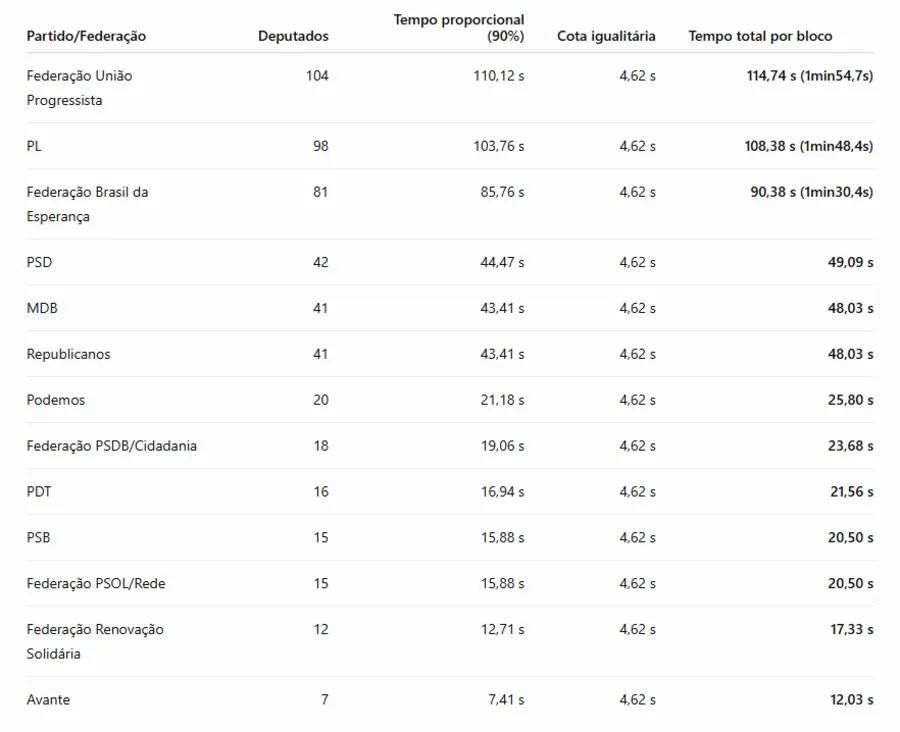Click the Cota igualitária column header
This screenshot has width=900, height=732.
(x=606, y=36)
